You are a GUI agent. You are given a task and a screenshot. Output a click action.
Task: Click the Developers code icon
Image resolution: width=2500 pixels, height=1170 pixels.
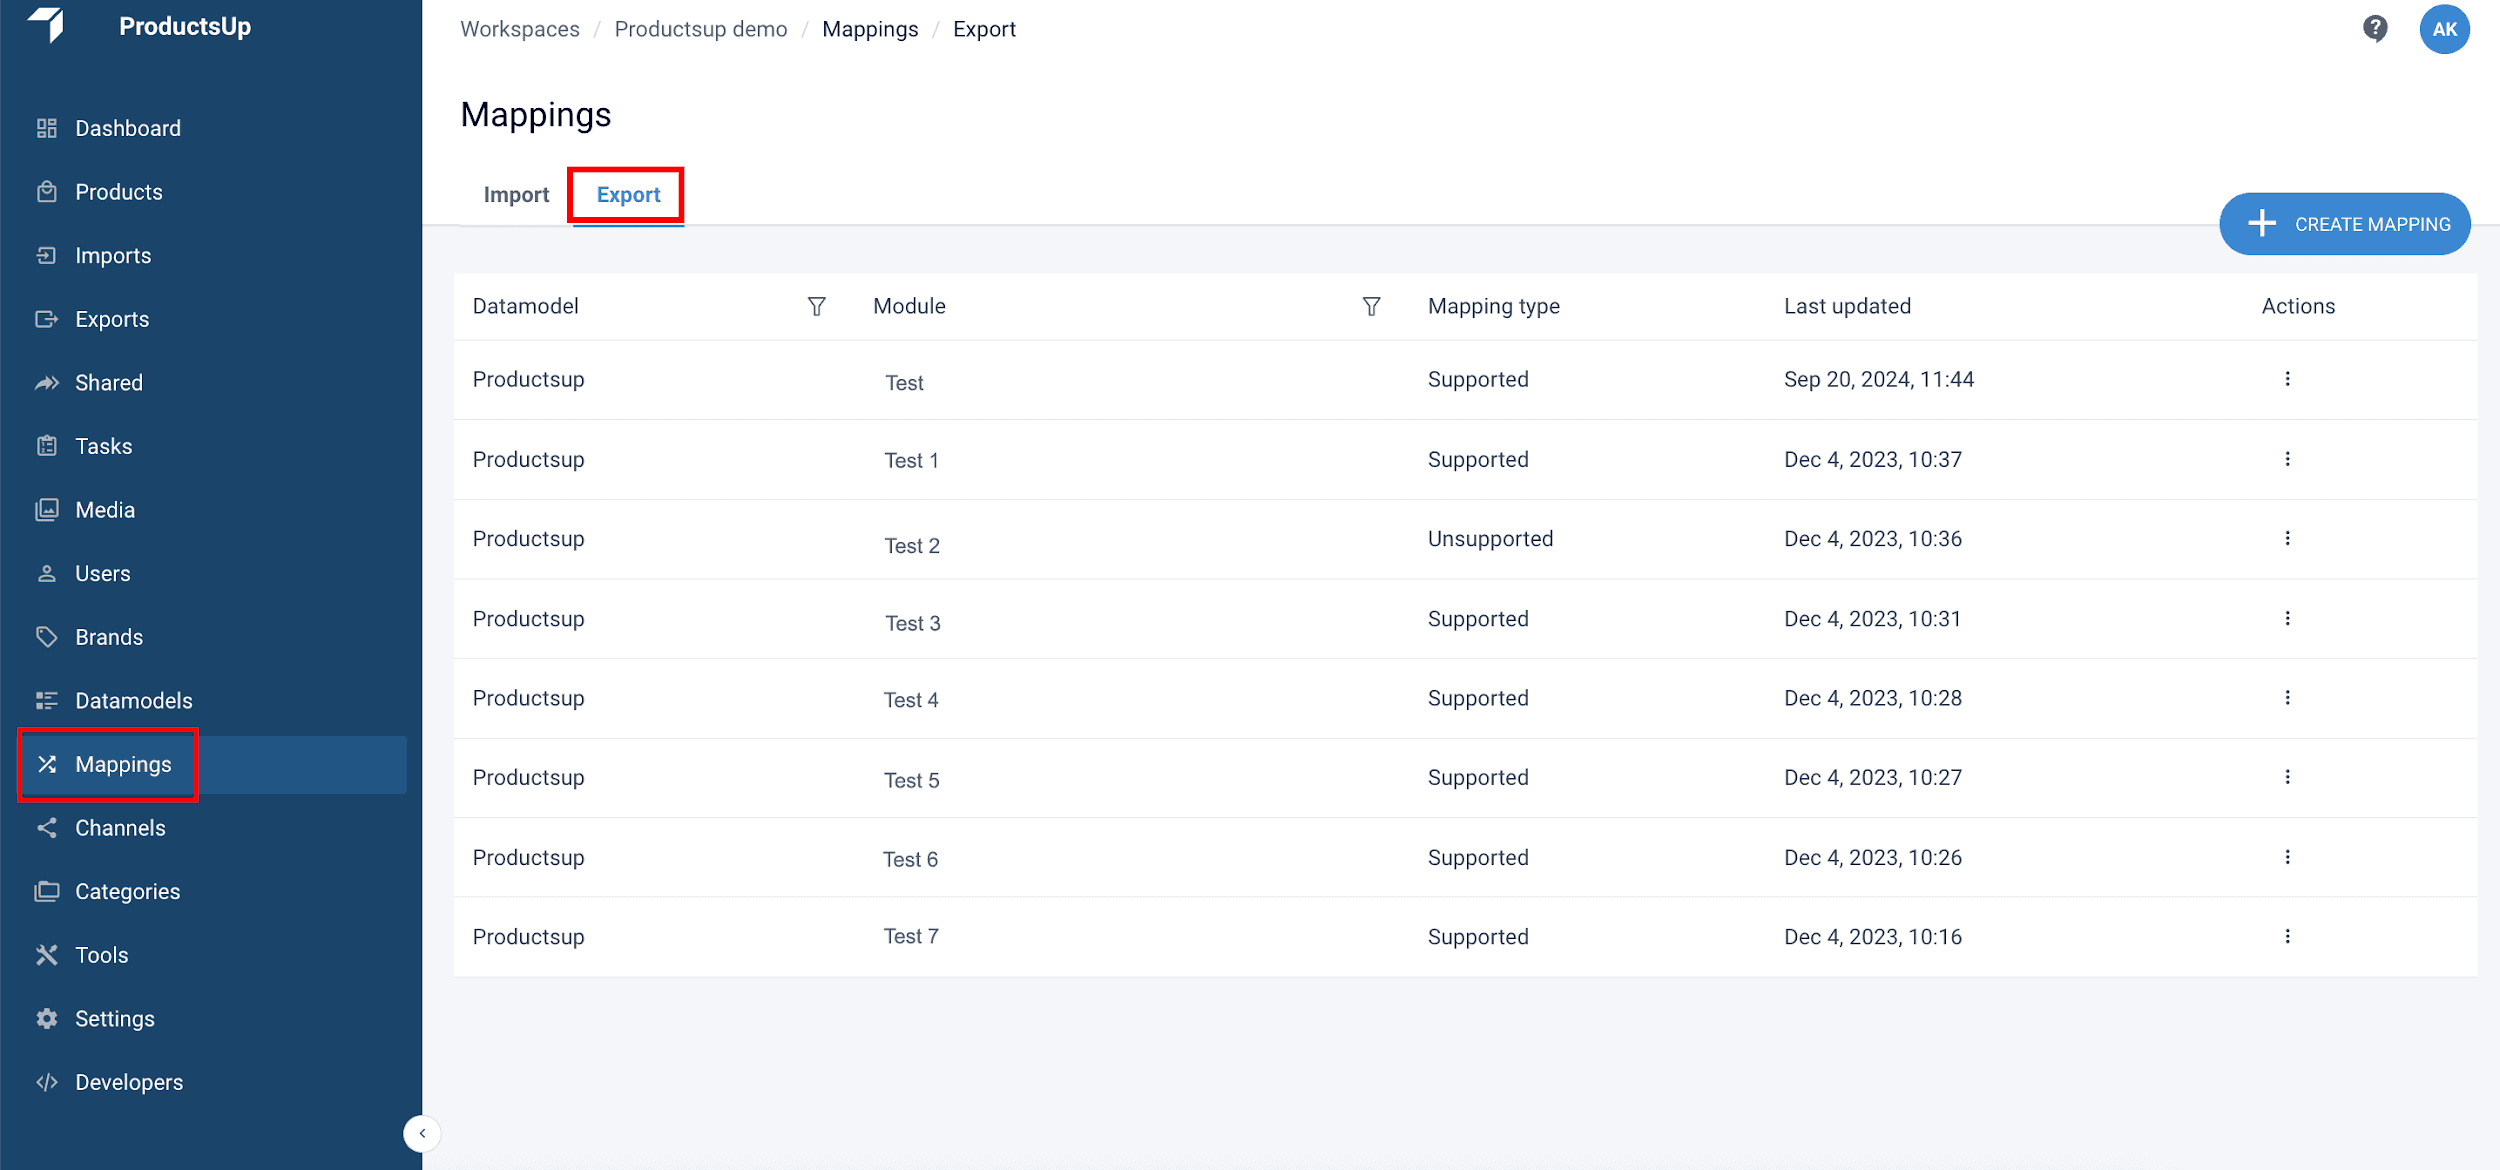point(46,1082)
